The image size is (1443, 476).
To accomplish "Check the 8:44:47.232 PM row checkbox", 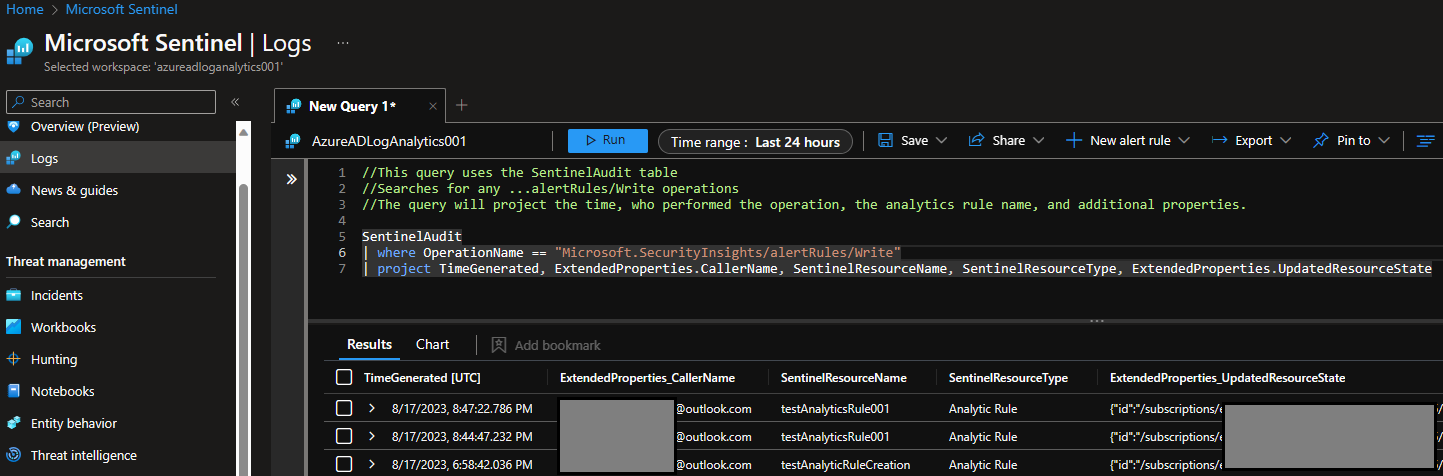I will pyautogui.click(x=344, y=436).
